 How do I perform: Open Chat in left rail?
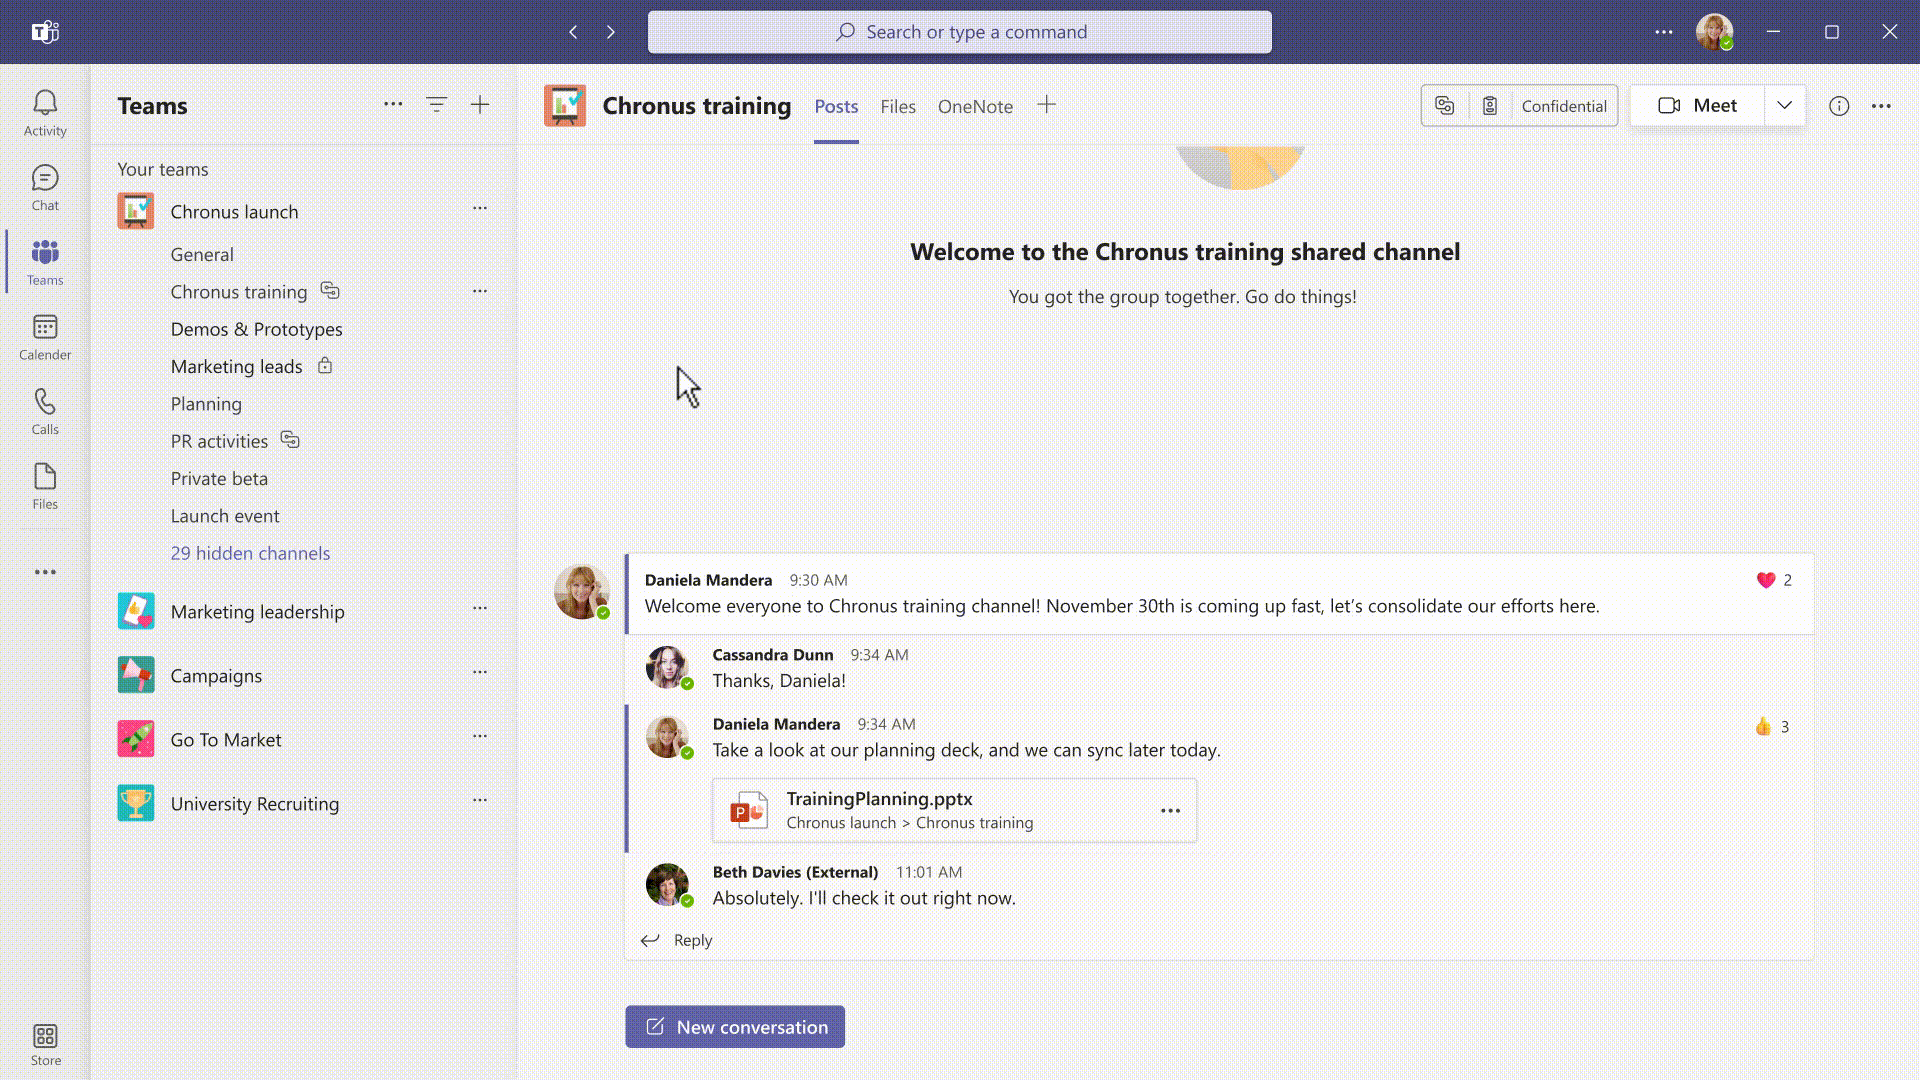45,187
